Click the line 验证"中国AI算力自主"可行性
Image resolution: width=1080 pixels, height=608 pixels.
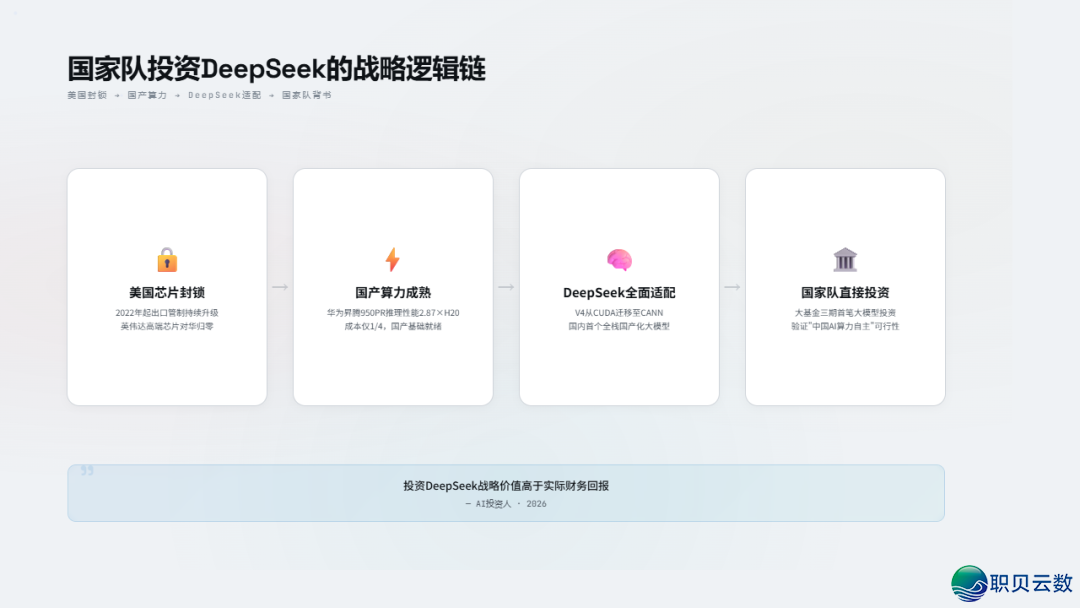[845, 326]
